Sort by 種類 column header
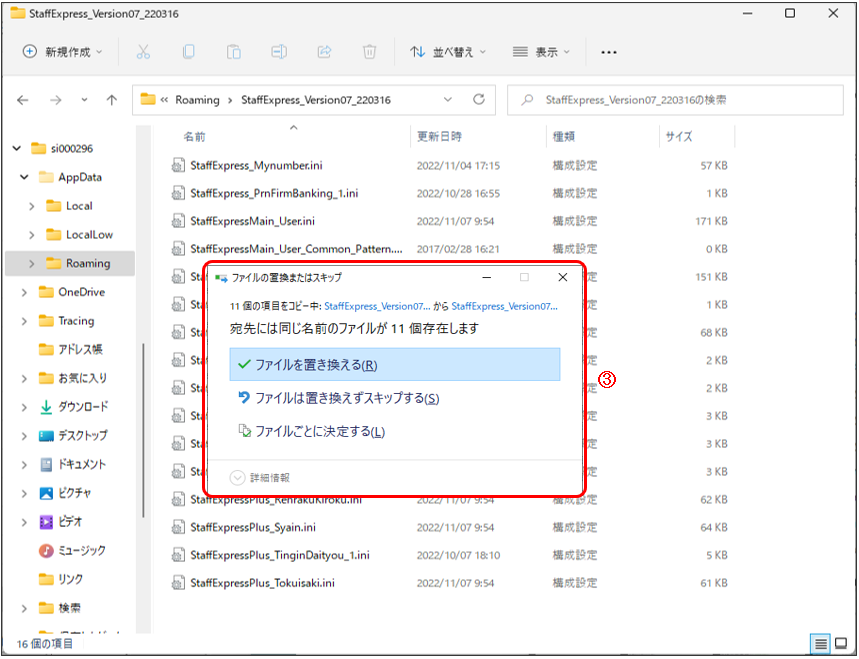The image size is (859, 659). [564, 136]
